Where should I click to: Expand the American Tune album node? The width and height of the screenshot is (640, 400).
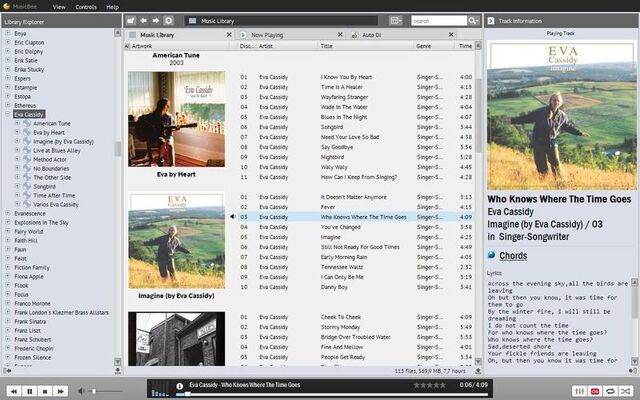17,123
